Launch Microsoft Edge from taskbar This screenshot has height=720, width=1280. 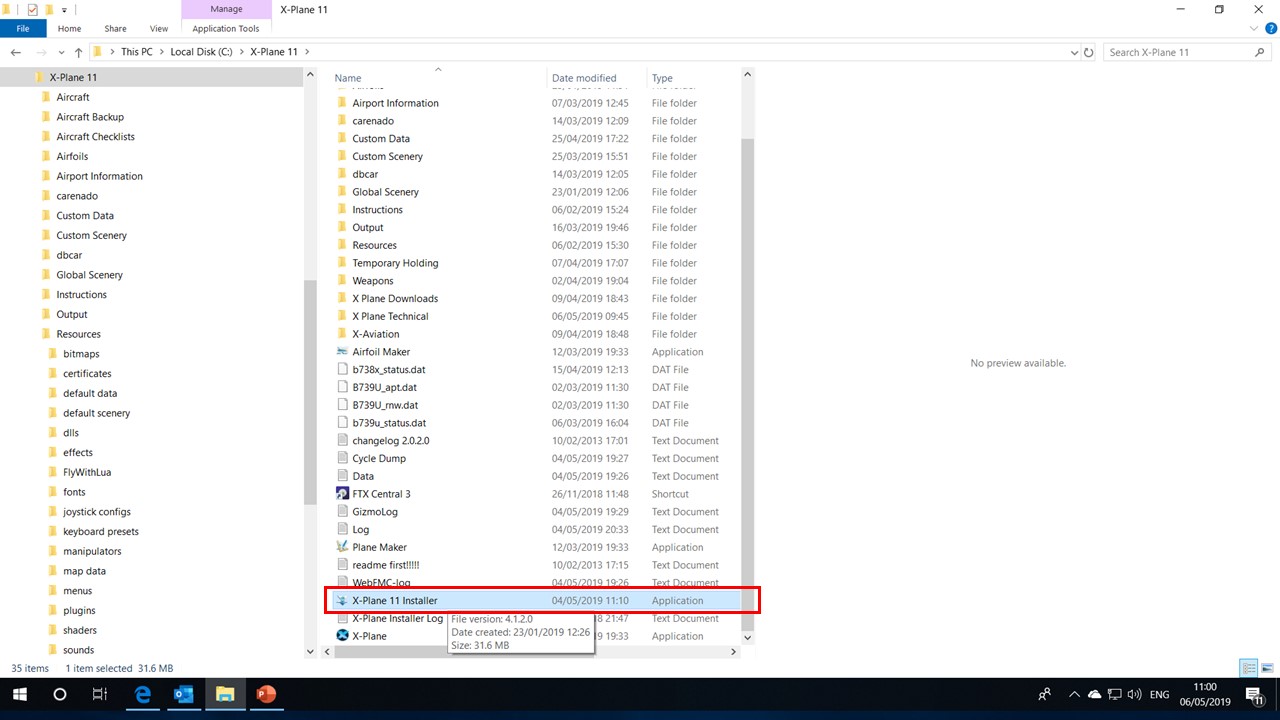(143, 694)
